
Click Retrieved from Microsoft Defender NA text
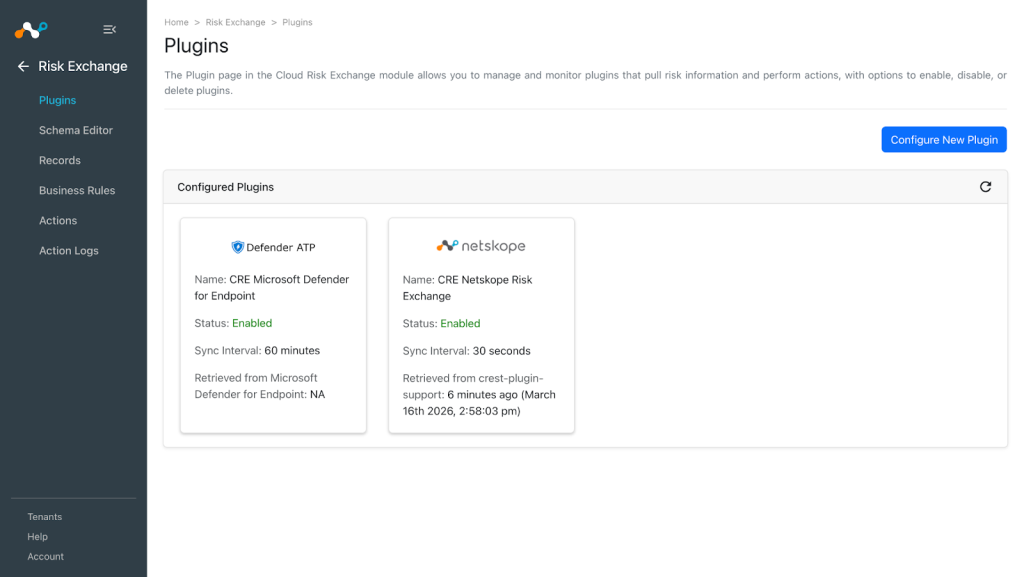click(259, 386)
